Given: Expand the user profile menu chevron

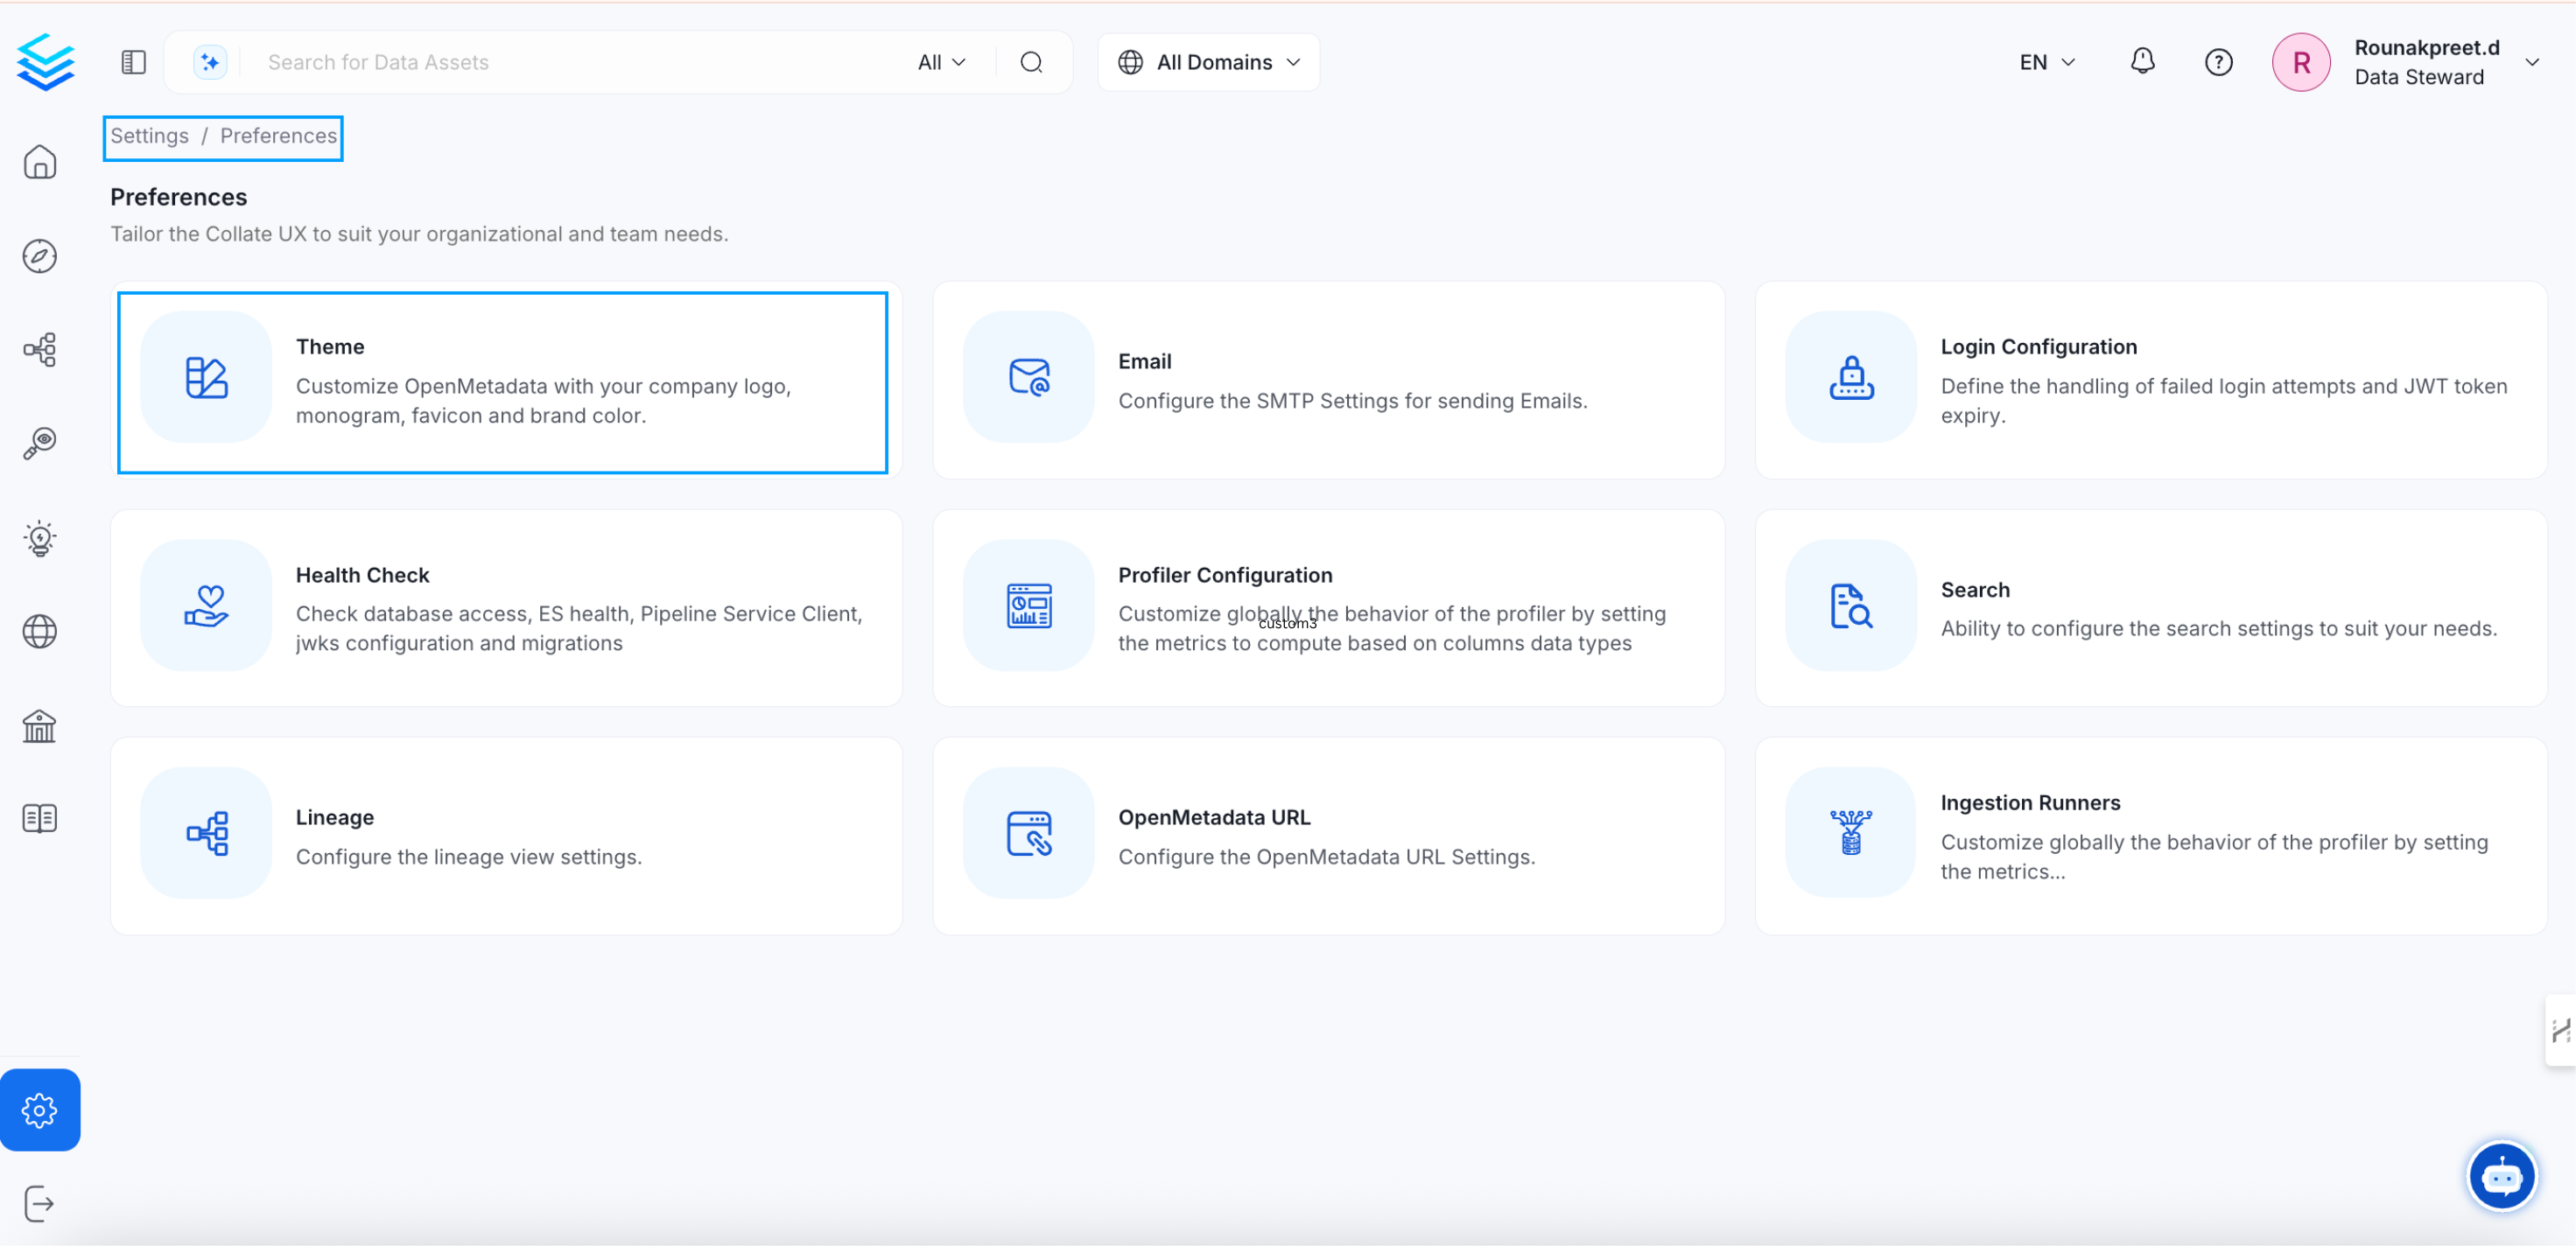Looking at the screenshot, I should [x=2531, y=62].
